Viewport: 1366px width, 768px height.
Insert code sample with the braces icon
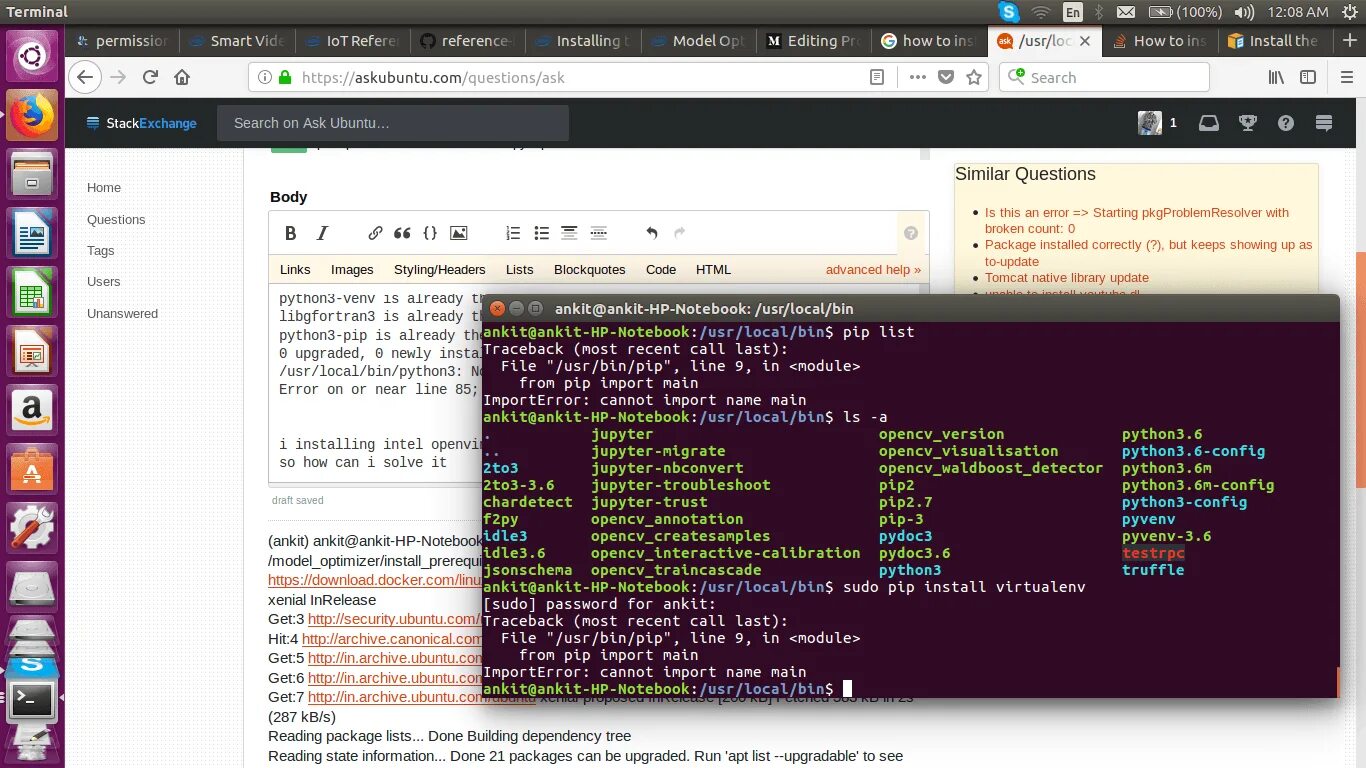click(430, 233)
